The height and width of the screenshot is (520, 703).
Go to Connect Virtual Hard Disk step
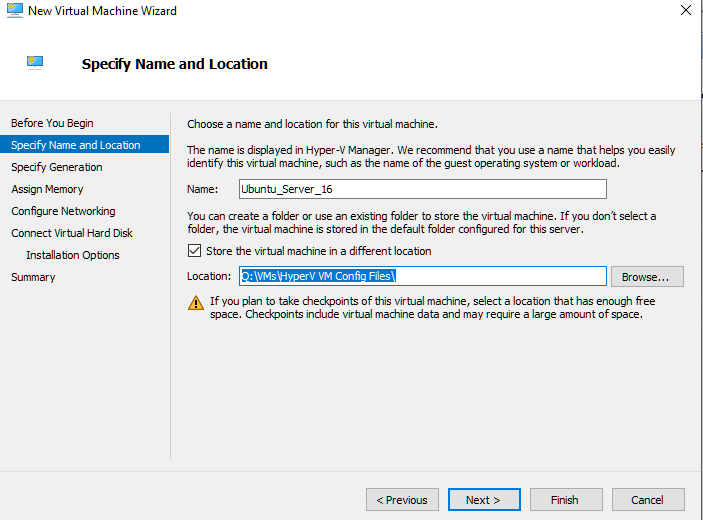coord(72,233)
